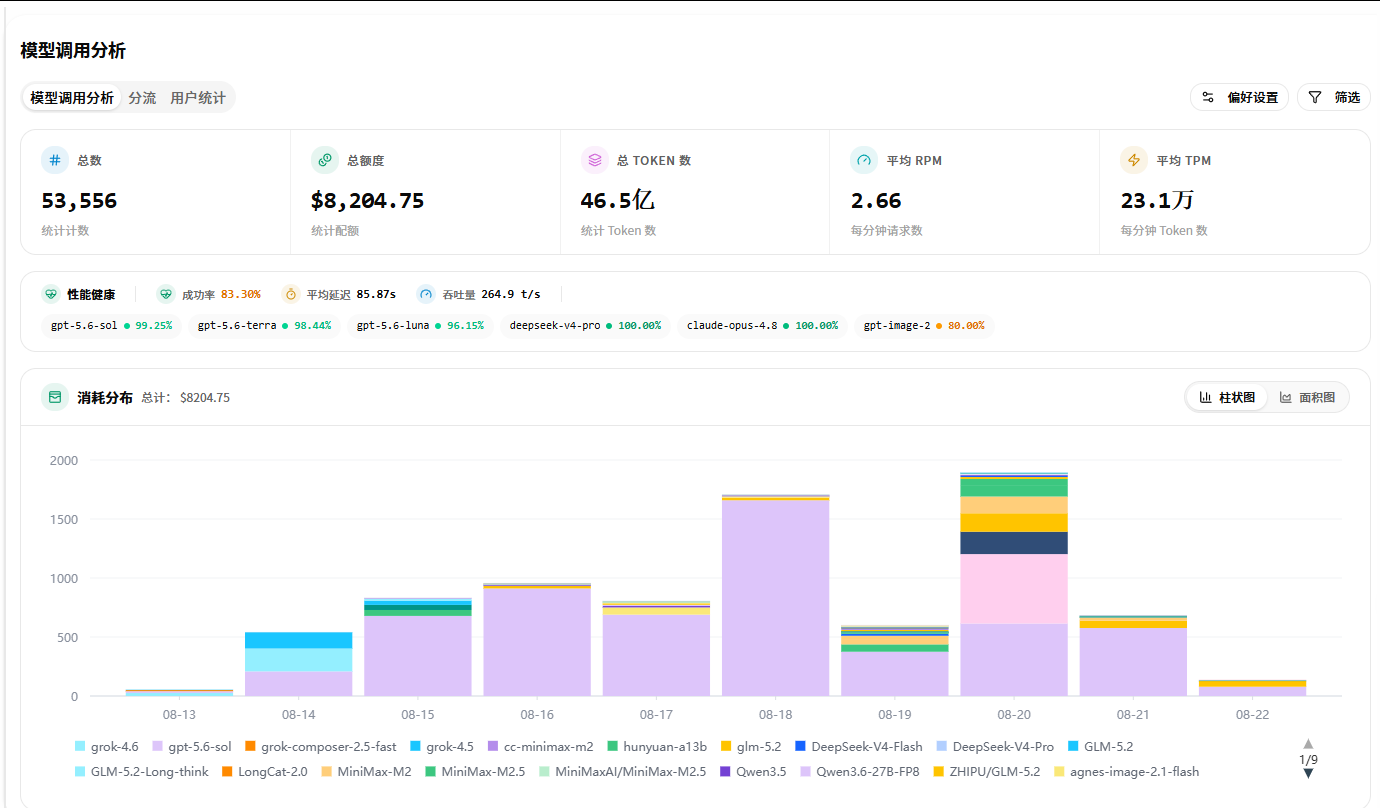Click the claude-opus-4.8 100.00% health chip
The height and width of the screenshot is (808, 1380).
[762, 326]
